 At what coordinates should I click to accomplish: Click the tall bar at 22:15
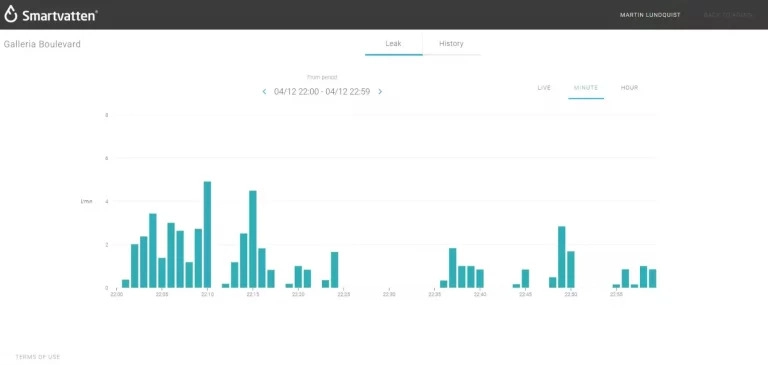point(253,239)
